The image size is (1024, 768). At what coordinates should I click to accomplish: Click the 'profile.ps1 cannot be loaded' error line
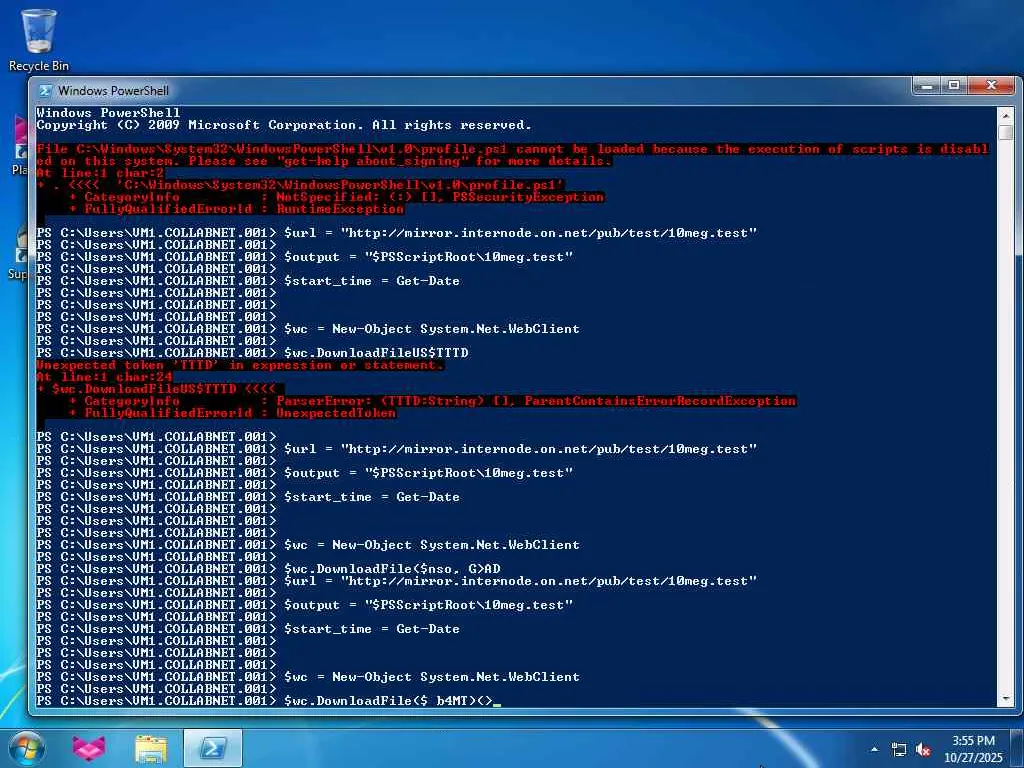pyautogui.click(x=512, y=149)
